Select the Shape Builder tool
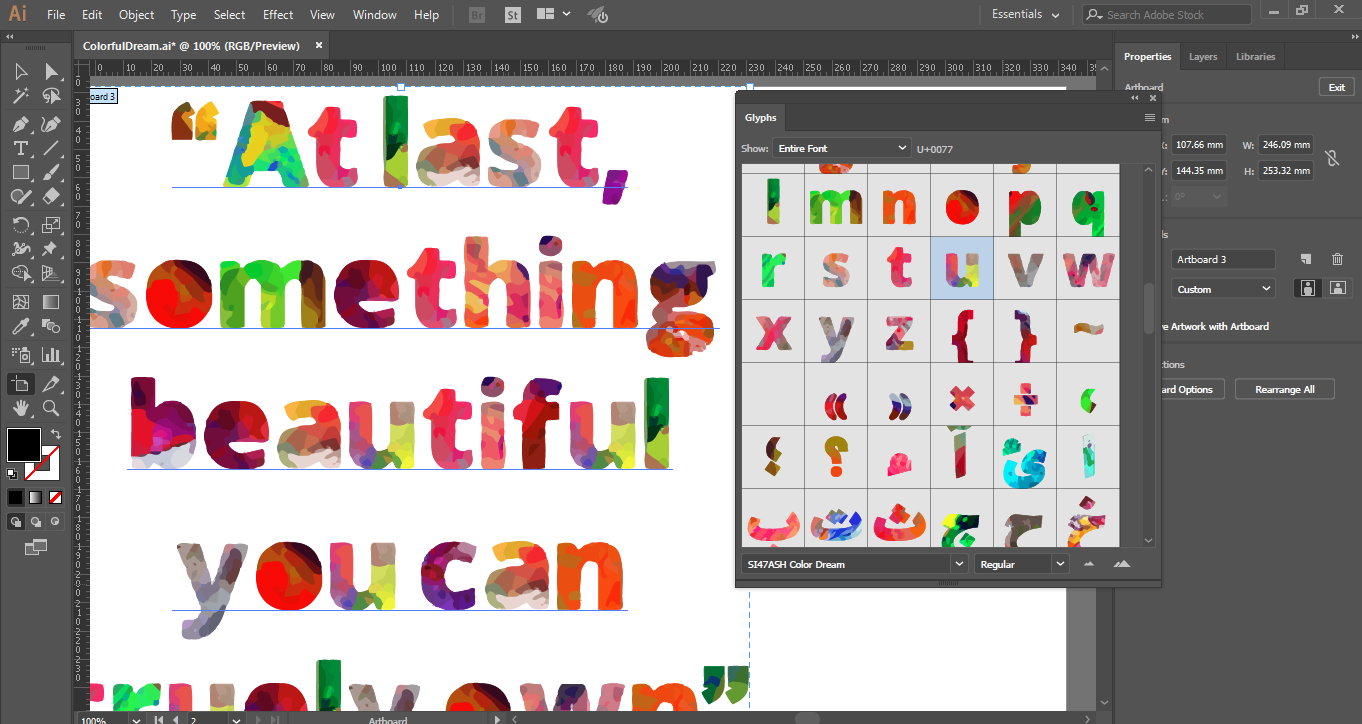Viewport: 1362px width, 724px height. (x=21, y=273)
